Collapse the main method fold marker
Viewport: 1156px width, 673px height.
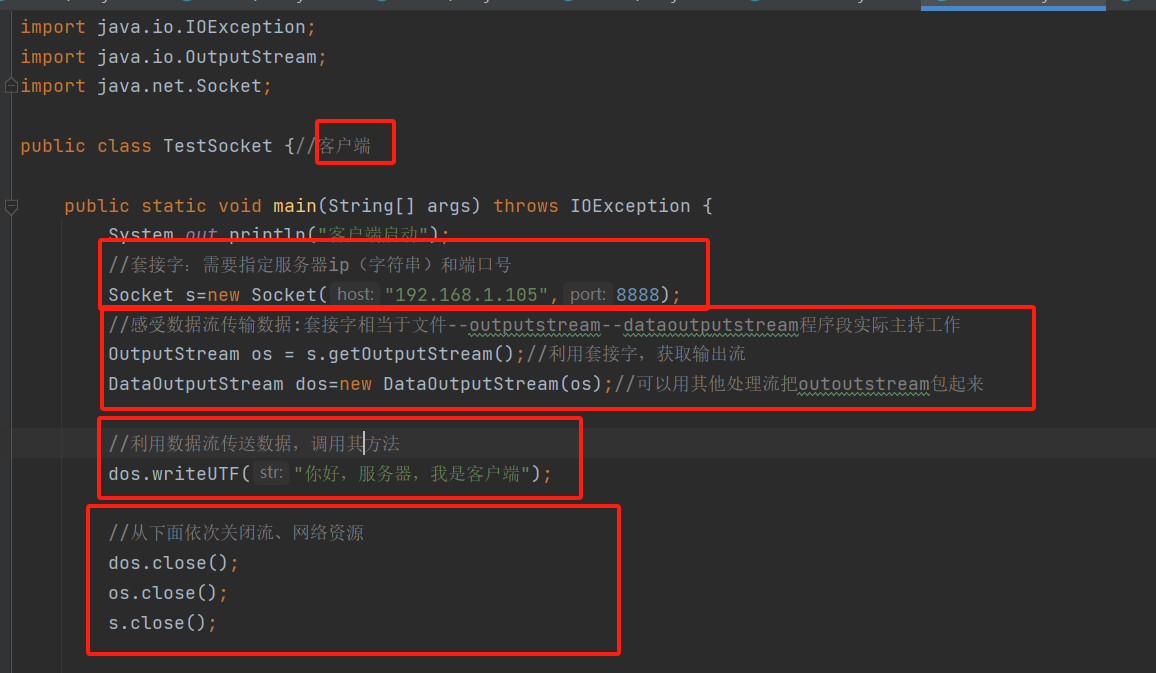click(11, 206)
